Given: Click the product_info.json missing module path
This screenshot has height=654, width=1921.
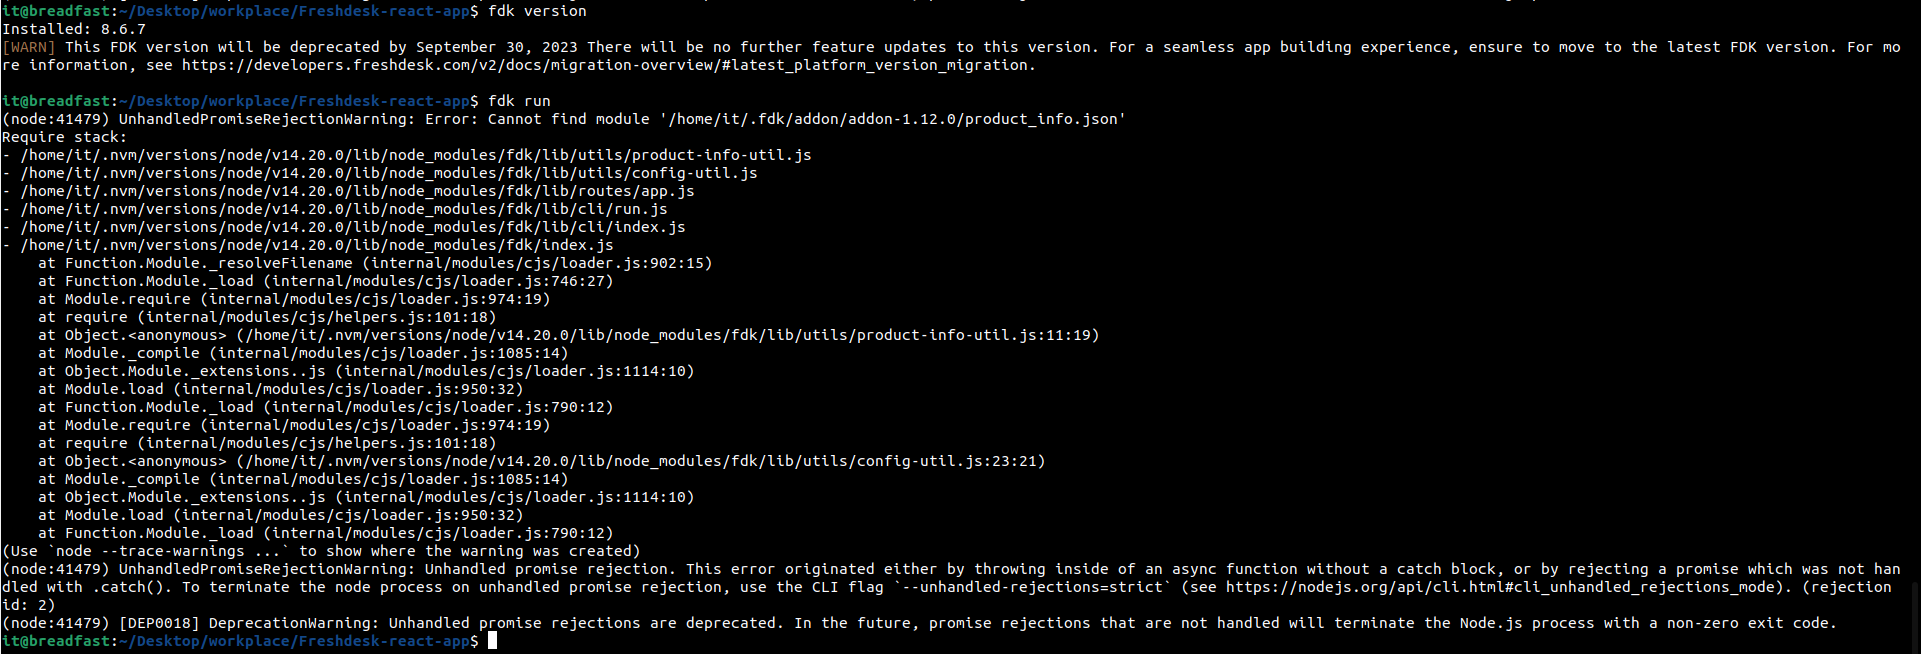Looking at the screenshot, I should point(892,119).
